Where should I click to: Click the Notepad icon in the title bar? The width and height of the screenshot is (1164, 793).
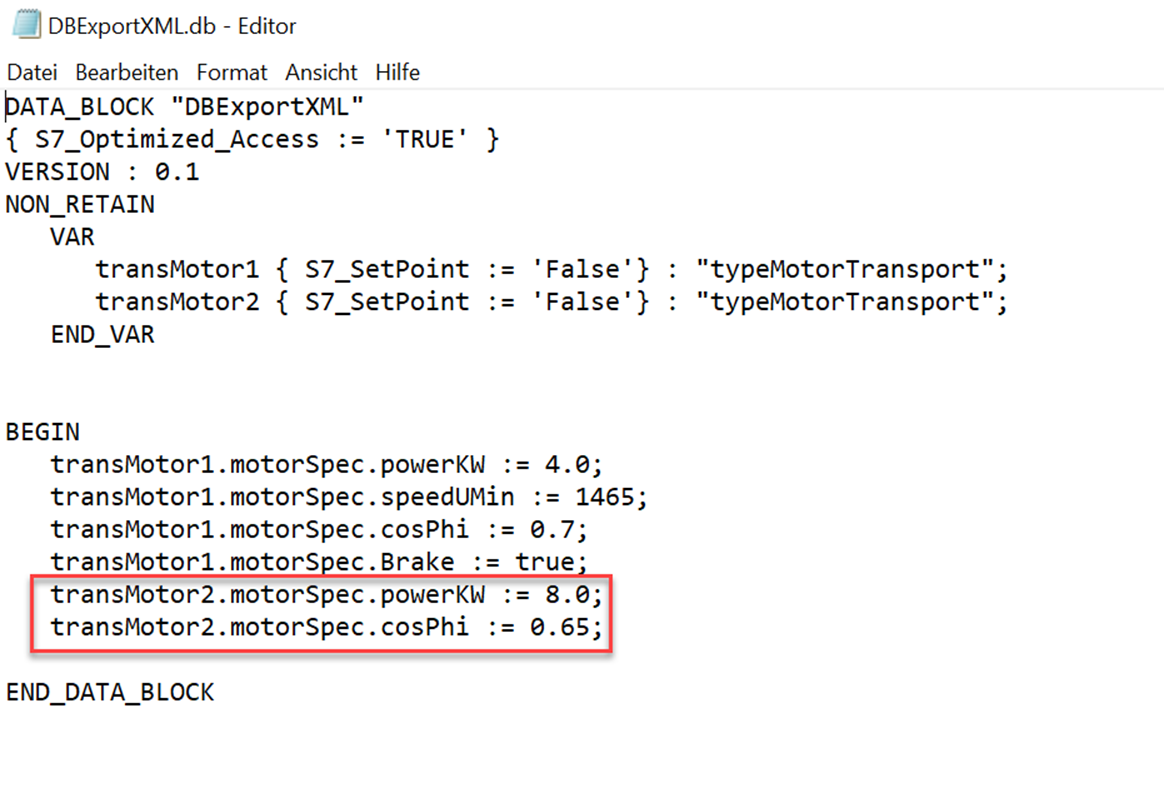26,26
